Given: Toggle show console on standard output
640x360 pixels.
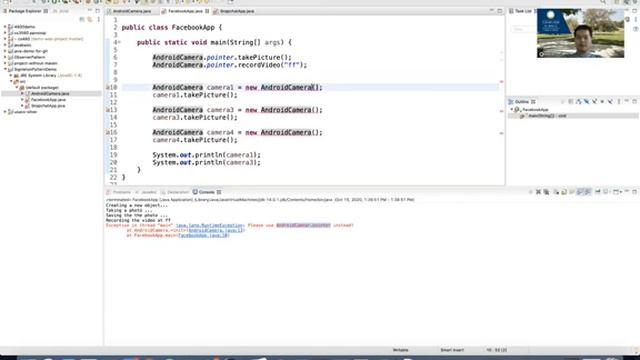Looking at the screenshot, I should pos(580,192).
